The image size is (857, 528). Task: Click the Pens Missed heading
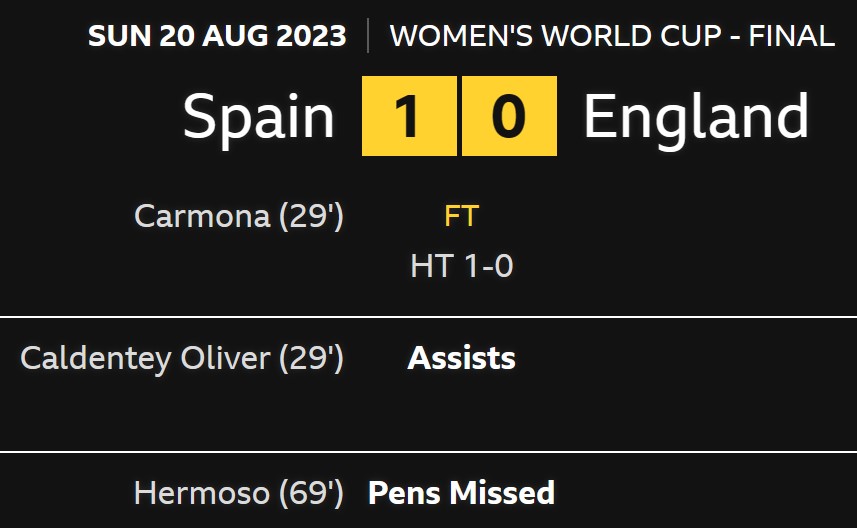click(x=462, y=492)
